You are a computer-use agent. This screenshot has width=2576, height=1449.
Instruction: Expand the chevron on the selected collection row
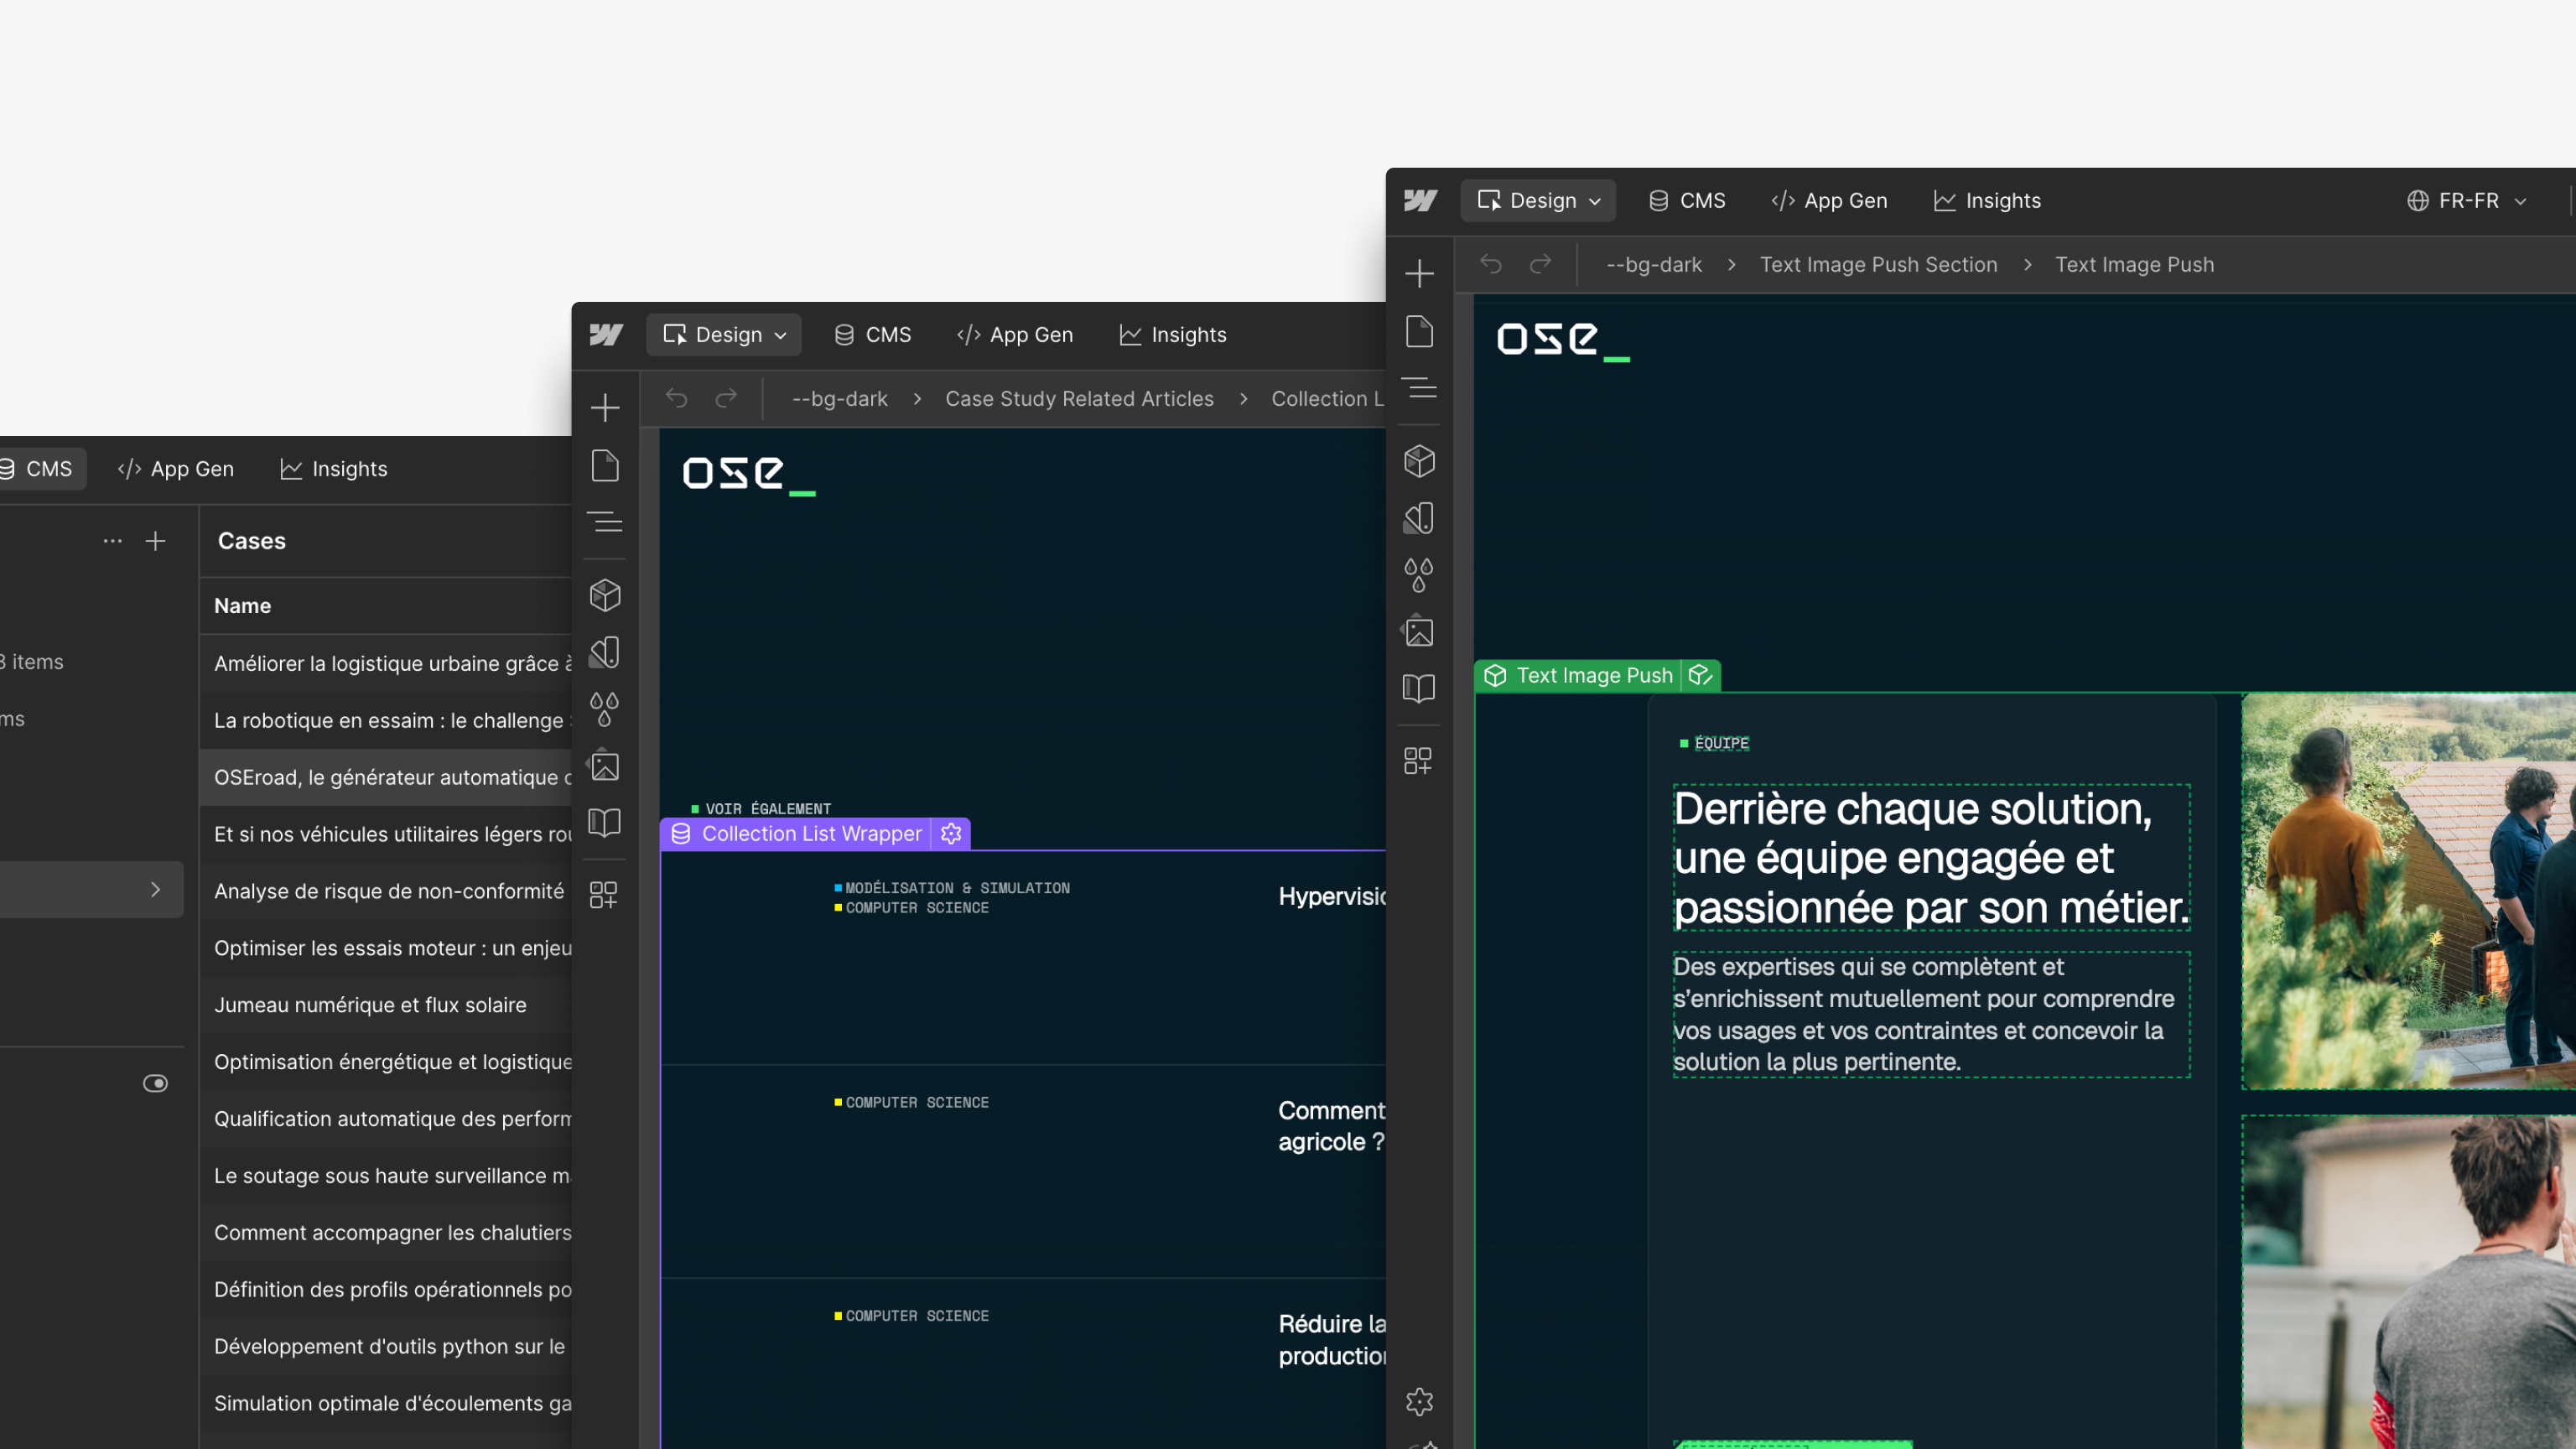(155, 889)
